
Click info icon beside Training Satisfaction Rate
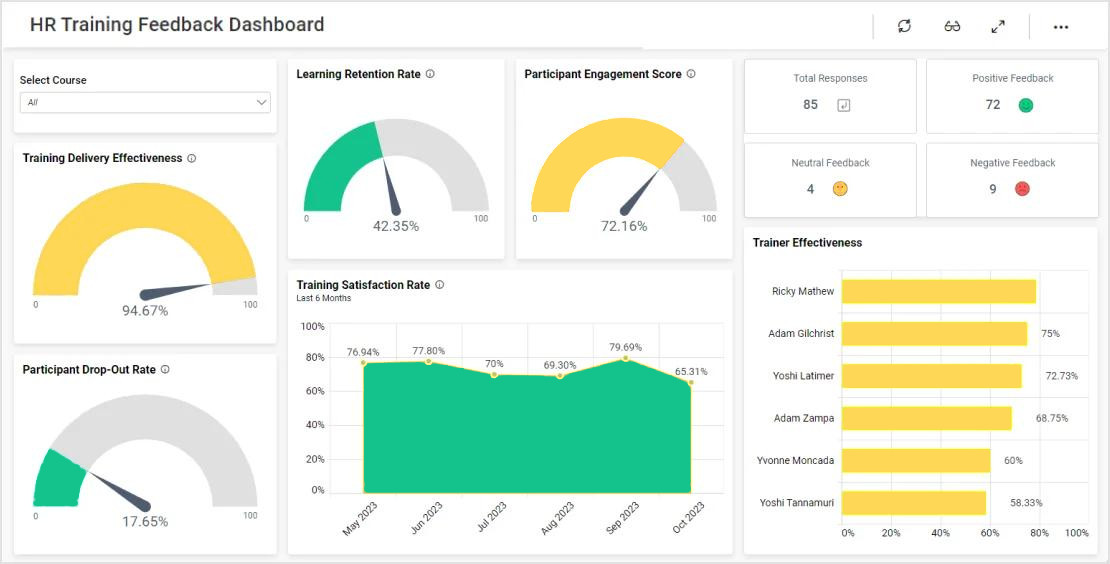(439, 284)
